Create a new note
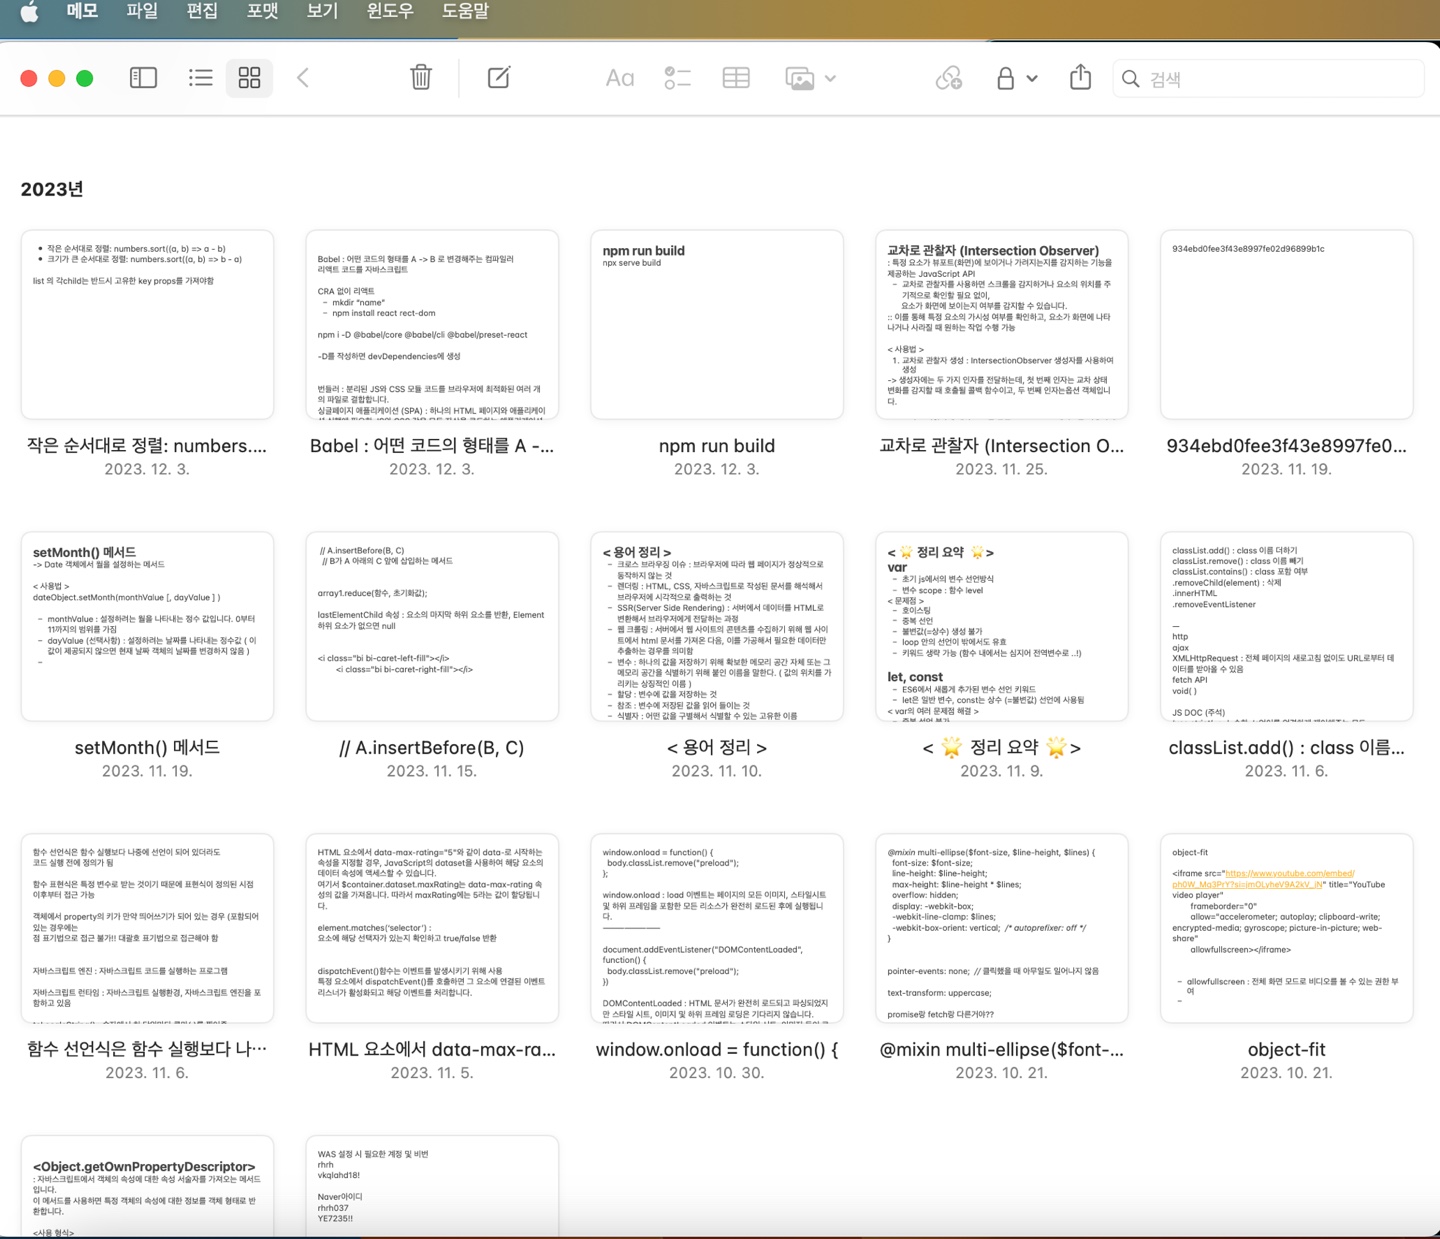Image resolution: width=1440 pixels, height=1239 pixels. (498, 78)
